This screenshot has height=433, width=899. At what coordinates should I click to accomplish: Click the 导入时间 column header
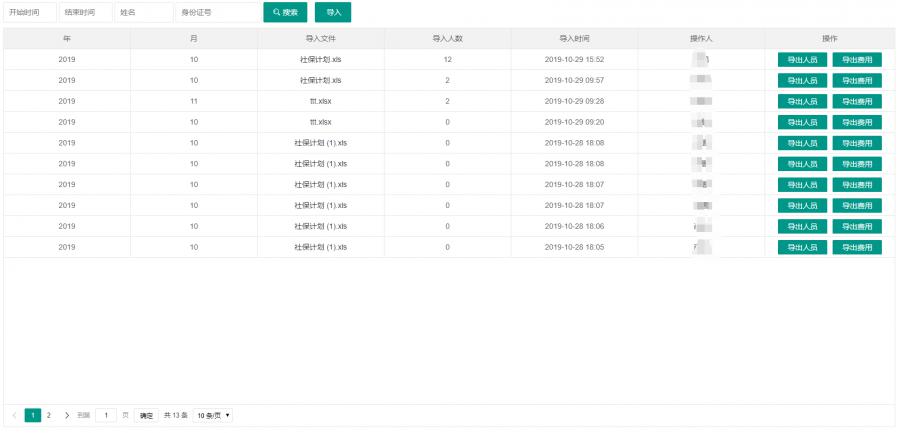(x=574, y=38)
